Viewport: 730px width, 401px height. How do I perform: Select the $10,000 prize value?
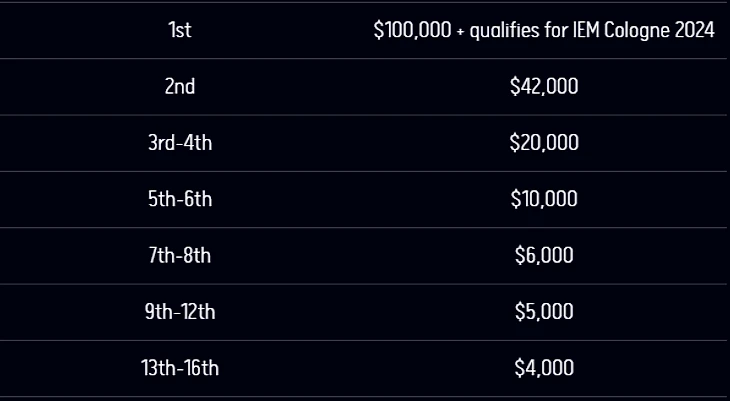click(x=544, y=199)
